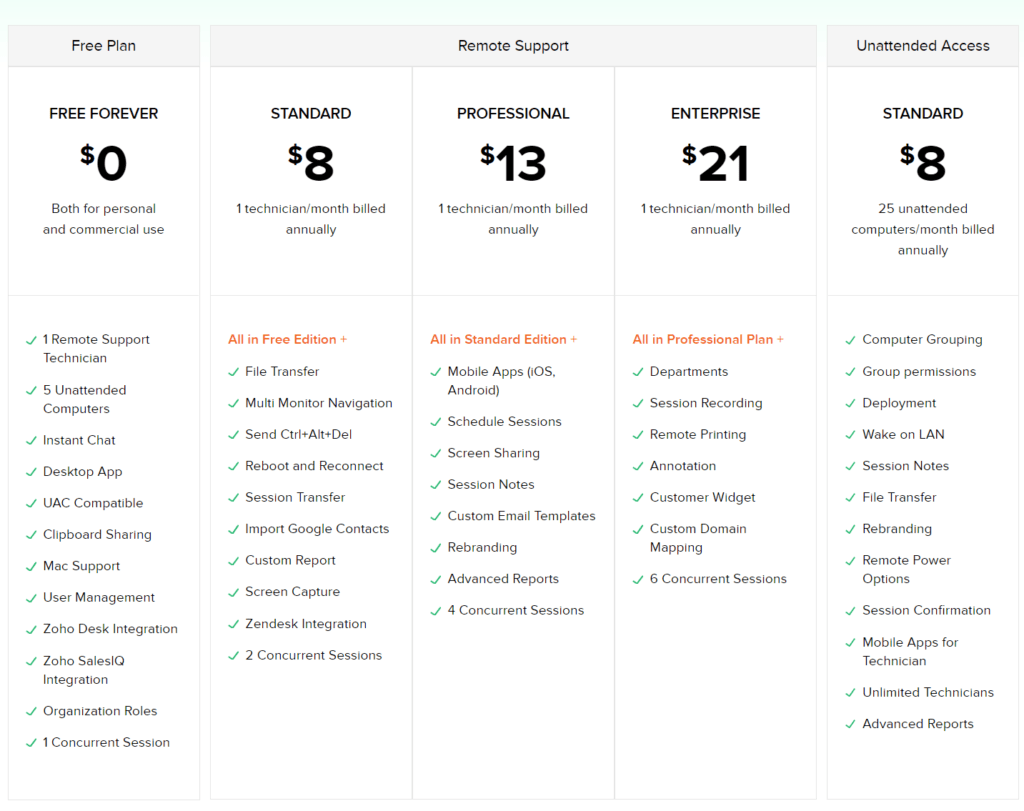The height and width of the screenshot is (811, 1024).
Task: Click the checkmark beside Customer Widget
Action: click(x=638, y=498)
